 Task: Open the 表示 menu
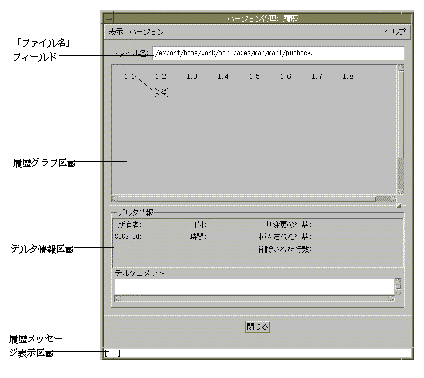(116, 32)
